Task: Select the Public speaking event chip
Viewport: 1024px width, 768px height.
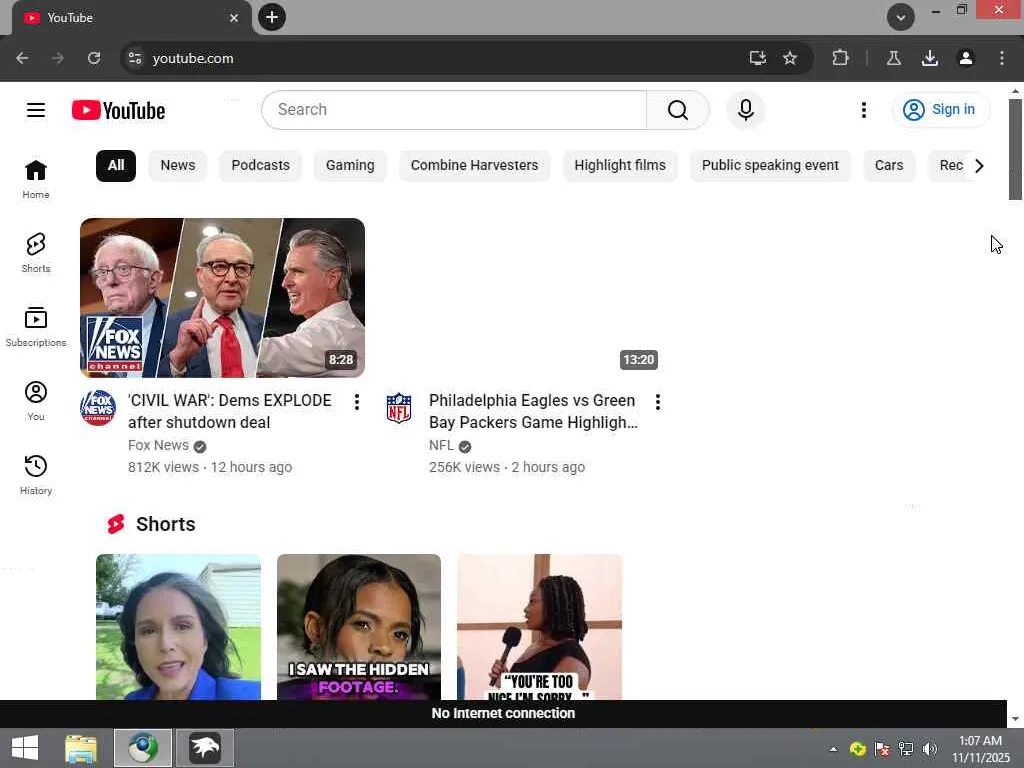Action: (x=770, y=165)
